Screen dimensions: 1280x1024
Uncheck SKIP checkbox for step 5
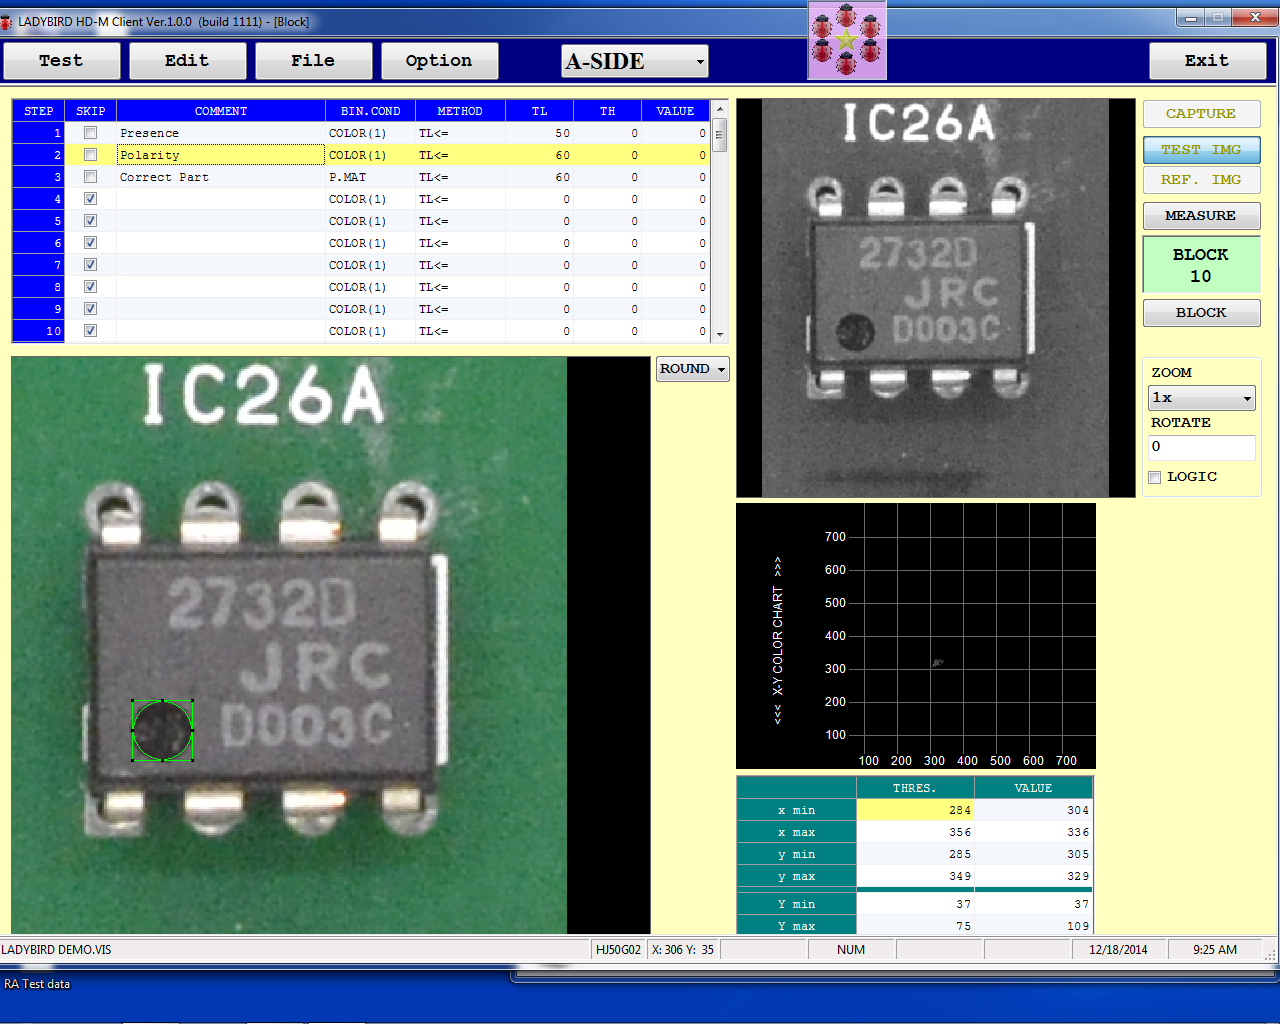[90, 221]
